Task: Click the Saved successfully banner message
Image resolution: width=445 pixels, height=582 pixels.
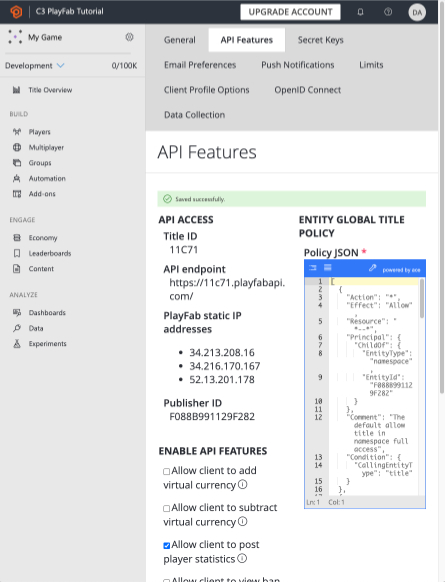Action: (291, 199)
